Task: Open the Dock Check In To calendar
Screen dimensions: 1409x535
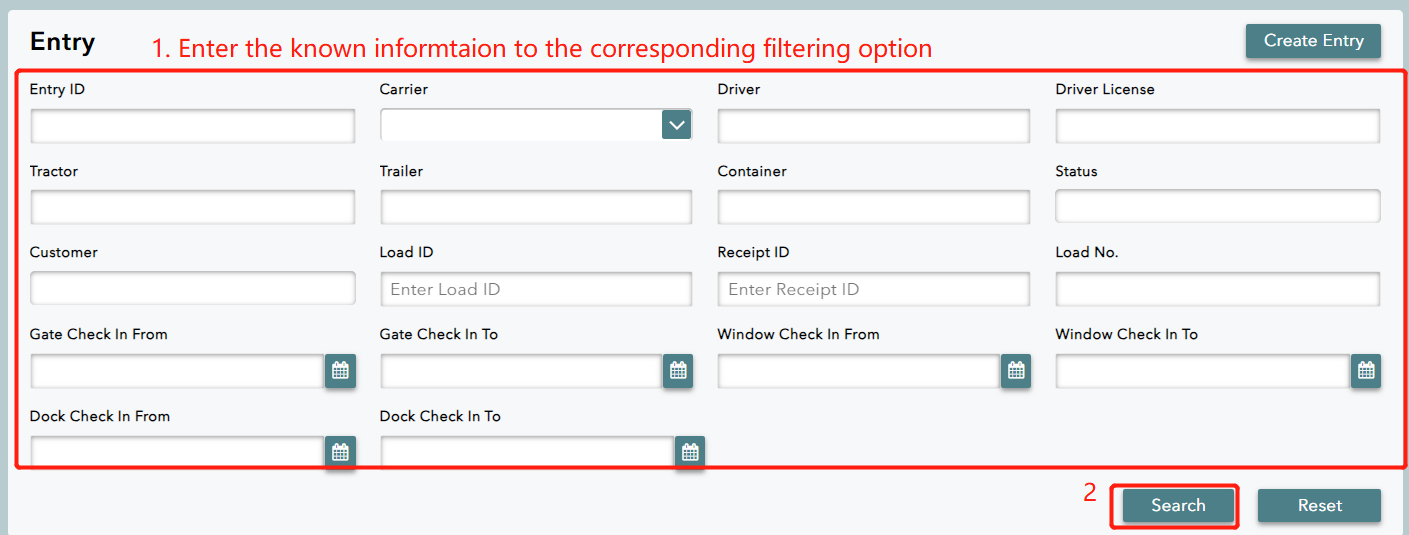Action: [x=690, y=452]
